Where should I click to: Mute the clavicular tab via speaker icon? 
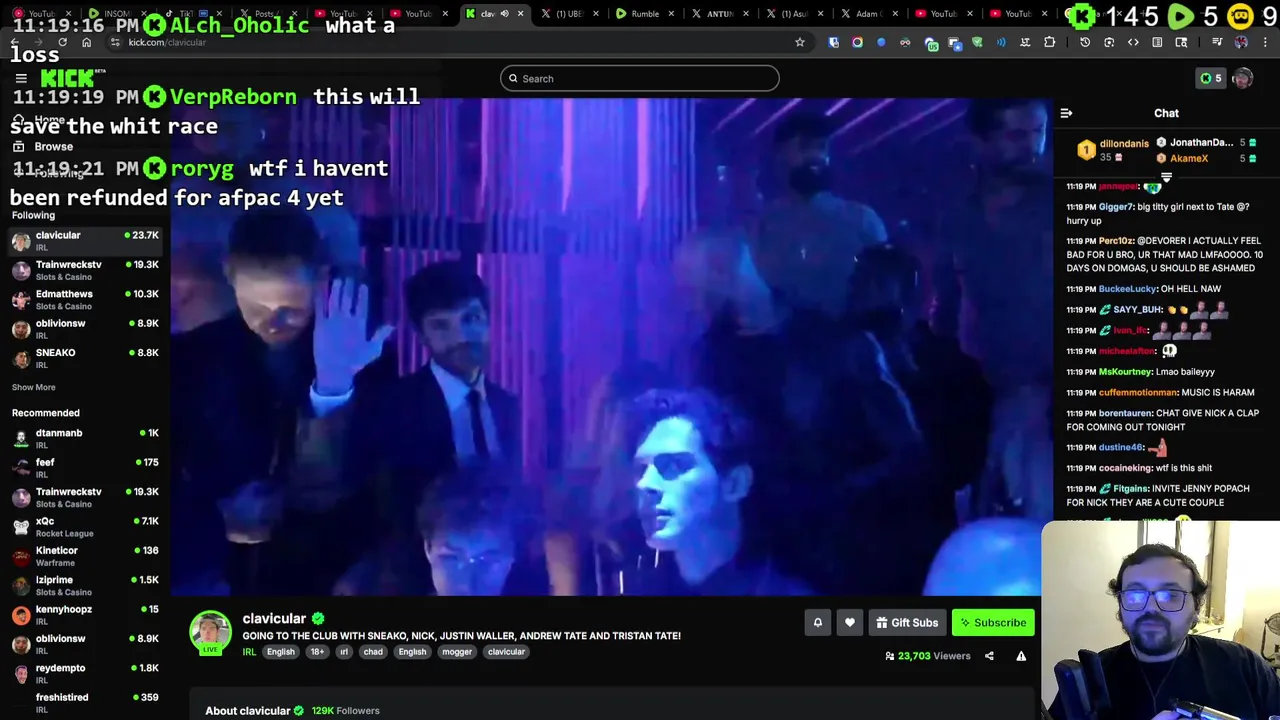click(504, 13)
